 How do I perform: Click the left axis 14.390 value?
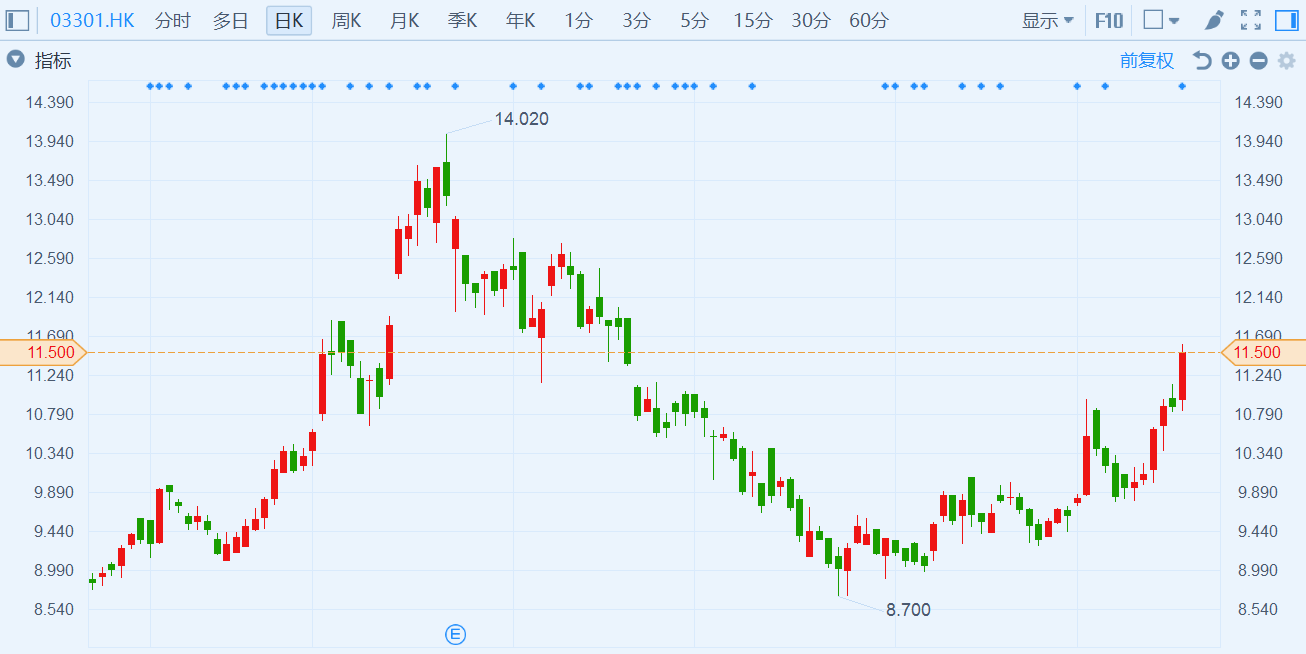pyautogui.click(x=52, y=102)
